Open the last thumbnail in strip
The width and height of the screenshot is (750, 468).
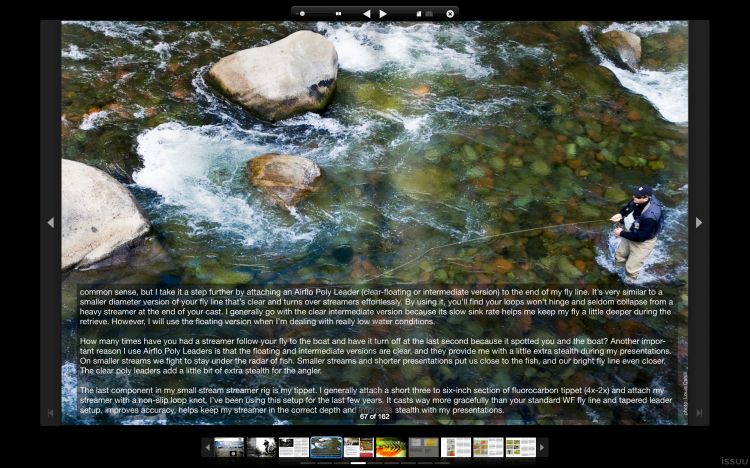point(520,447)
